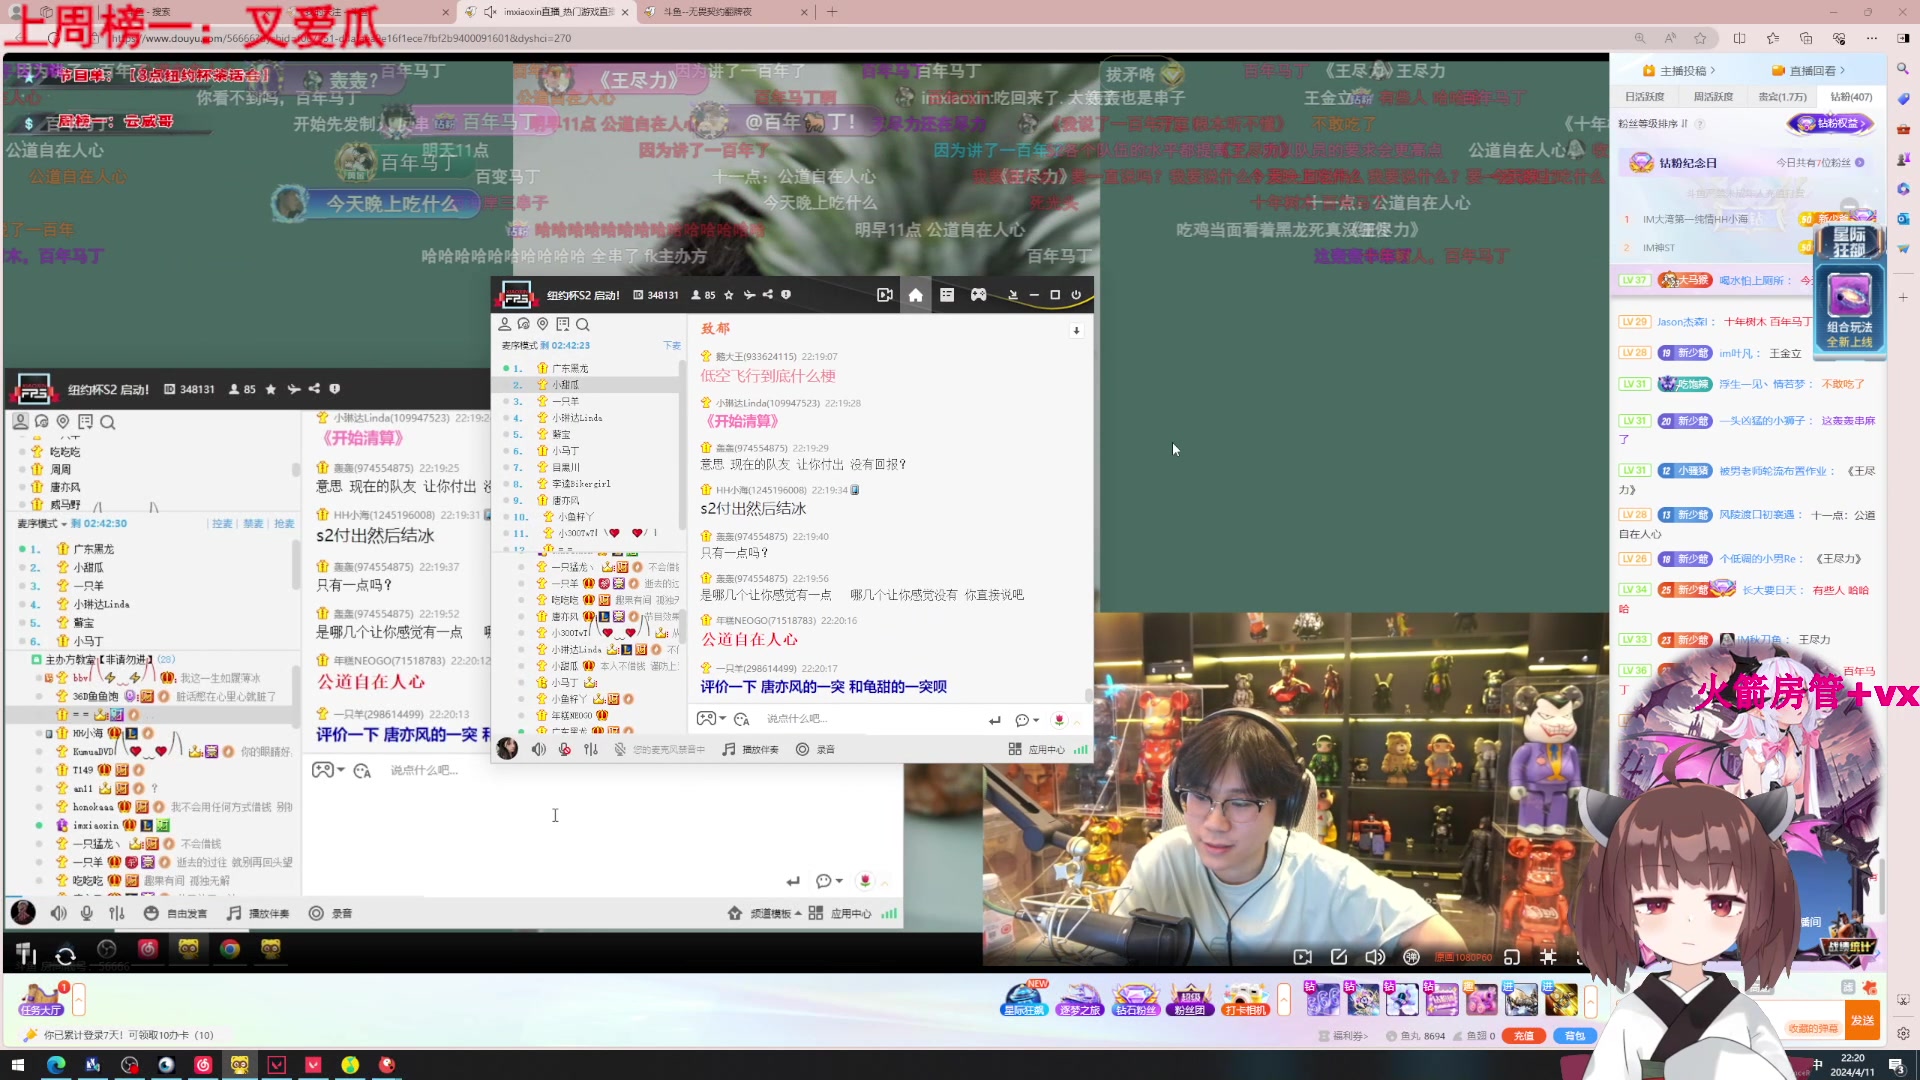Click send-enter arrow in back YY chat box

point(793,881)
